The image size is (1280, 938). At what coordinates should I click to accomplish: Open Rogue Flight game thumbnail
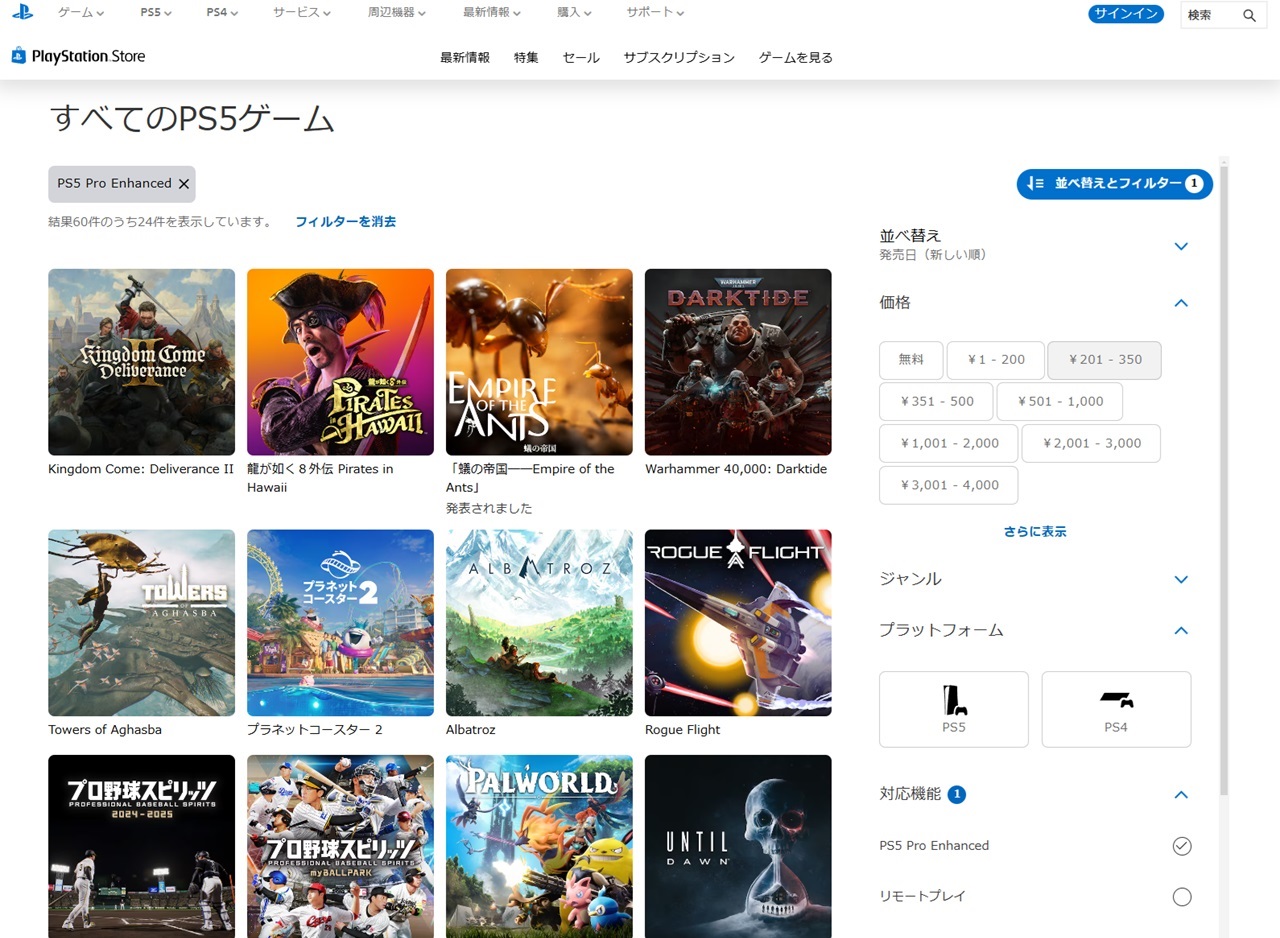[x=738, y=623]
